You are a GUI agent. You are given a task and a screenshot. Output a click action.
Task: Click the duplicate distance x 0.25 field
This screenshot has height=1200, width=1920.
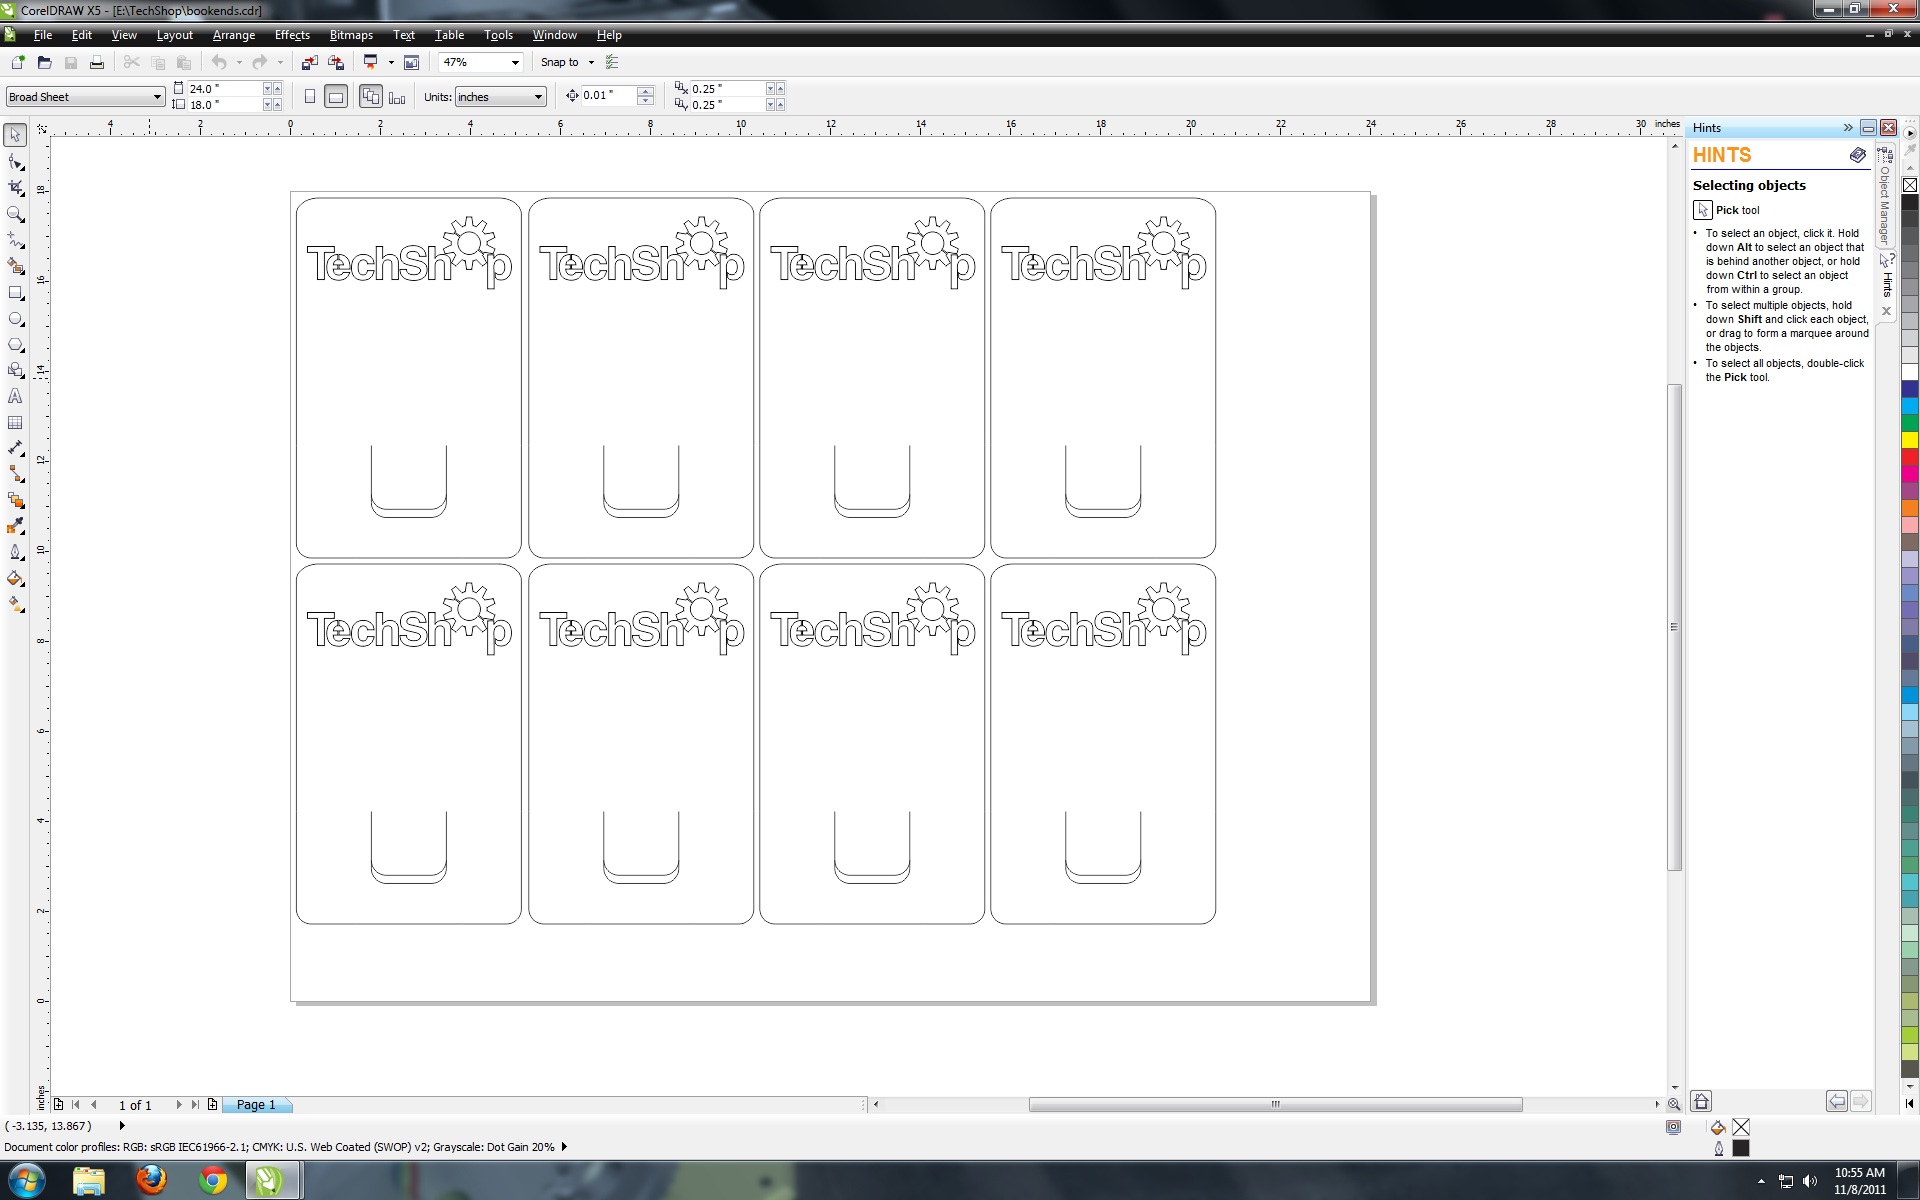pyautogui.click(x=727, y=89)
